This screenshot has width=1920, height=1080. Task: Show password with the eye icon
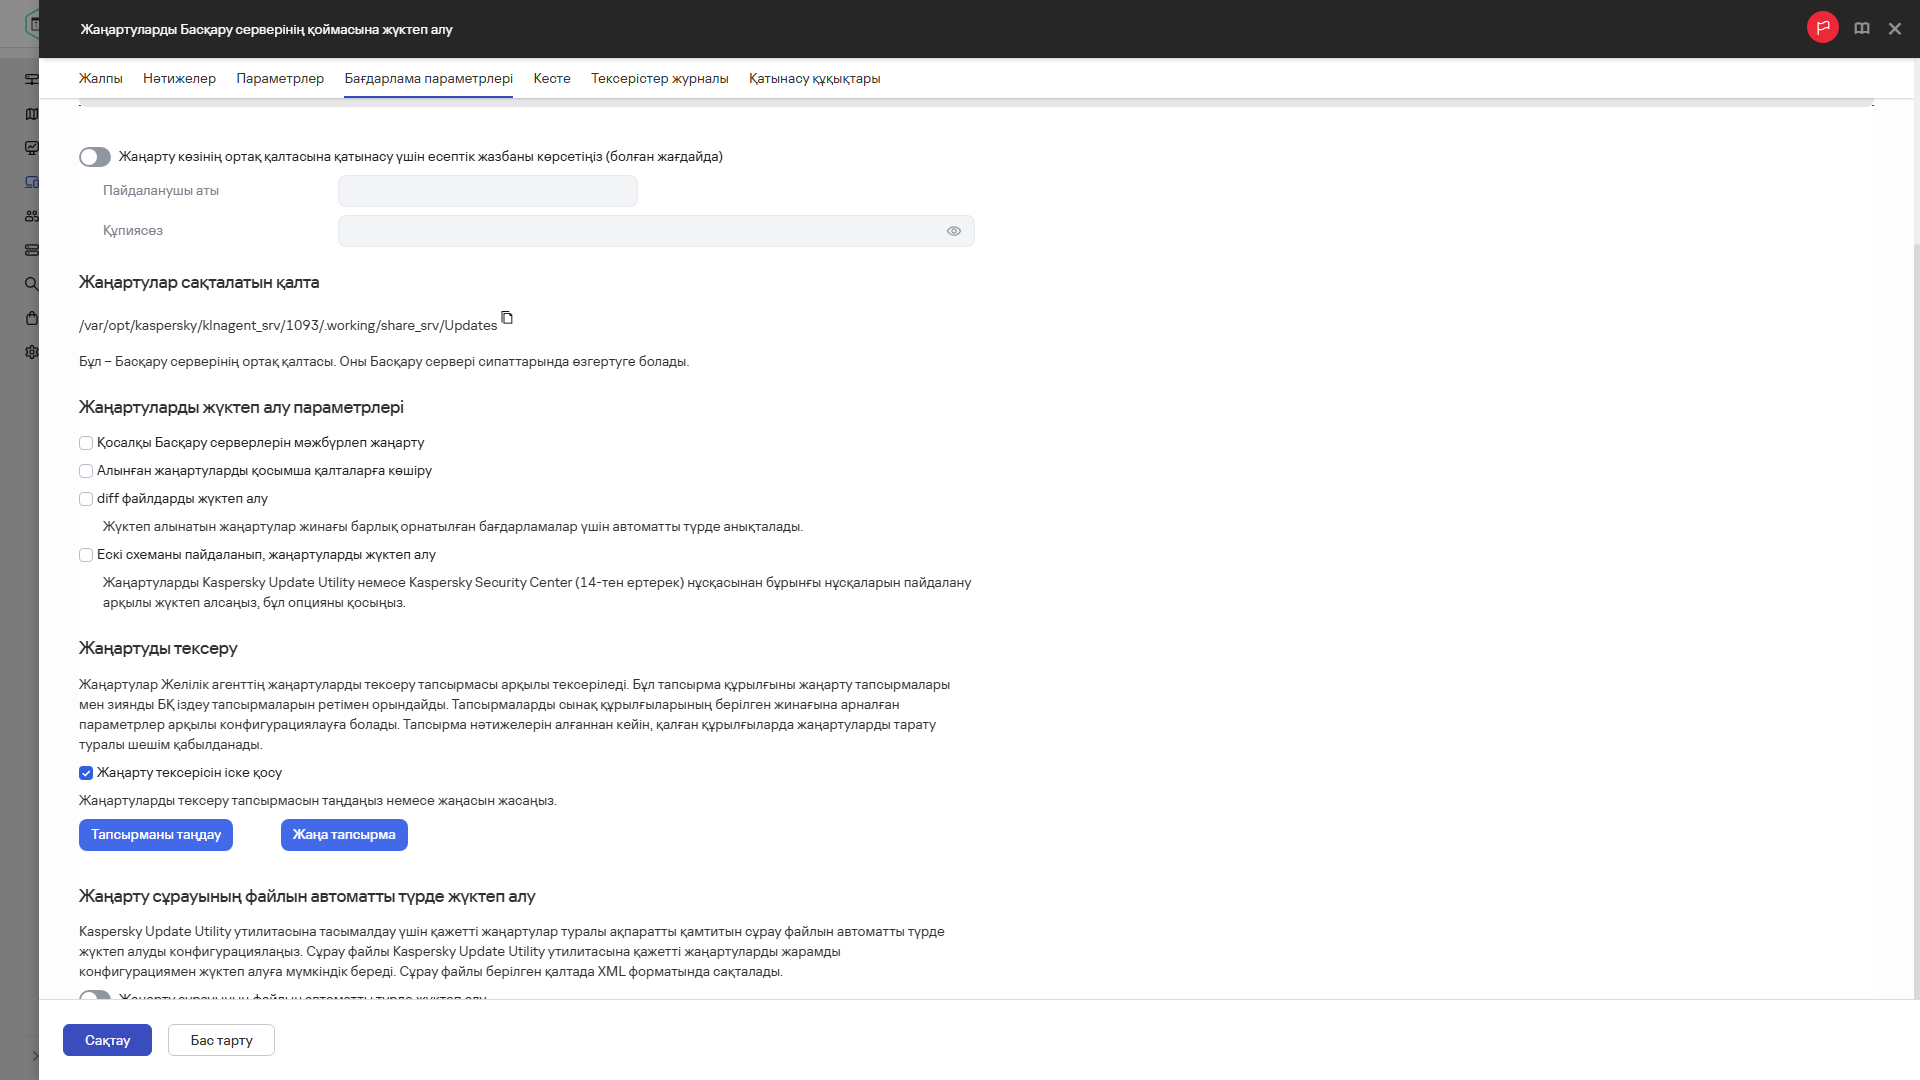click(x=953, y=231)
